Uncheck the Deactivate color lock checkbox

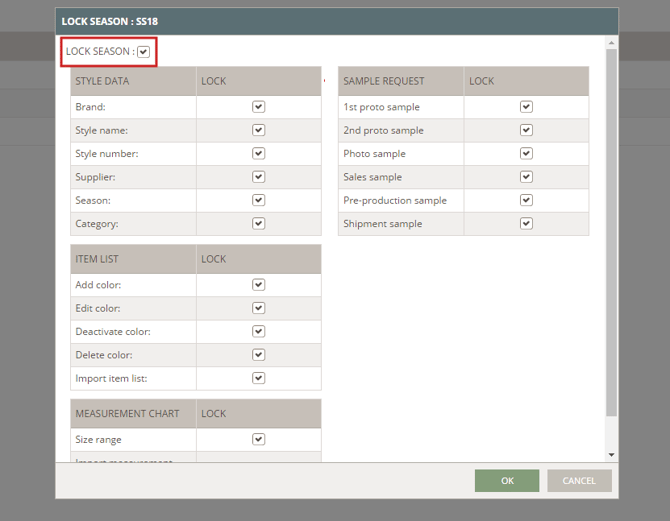(x=258, y=331)
